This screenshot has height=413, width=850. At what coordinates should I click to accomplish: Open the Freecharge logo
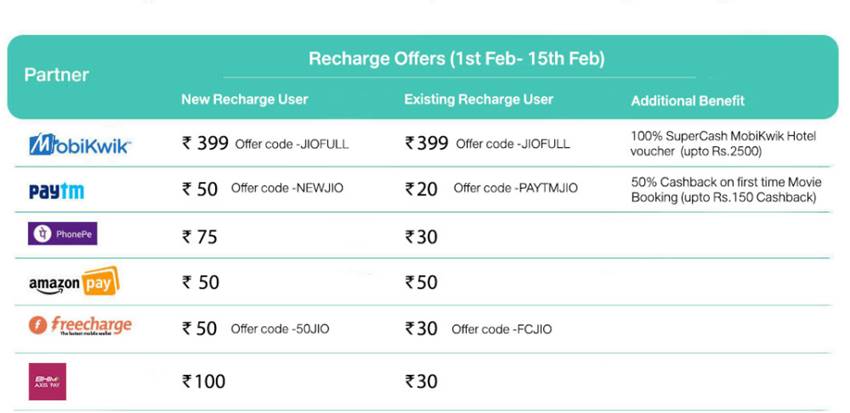[80, 327]
